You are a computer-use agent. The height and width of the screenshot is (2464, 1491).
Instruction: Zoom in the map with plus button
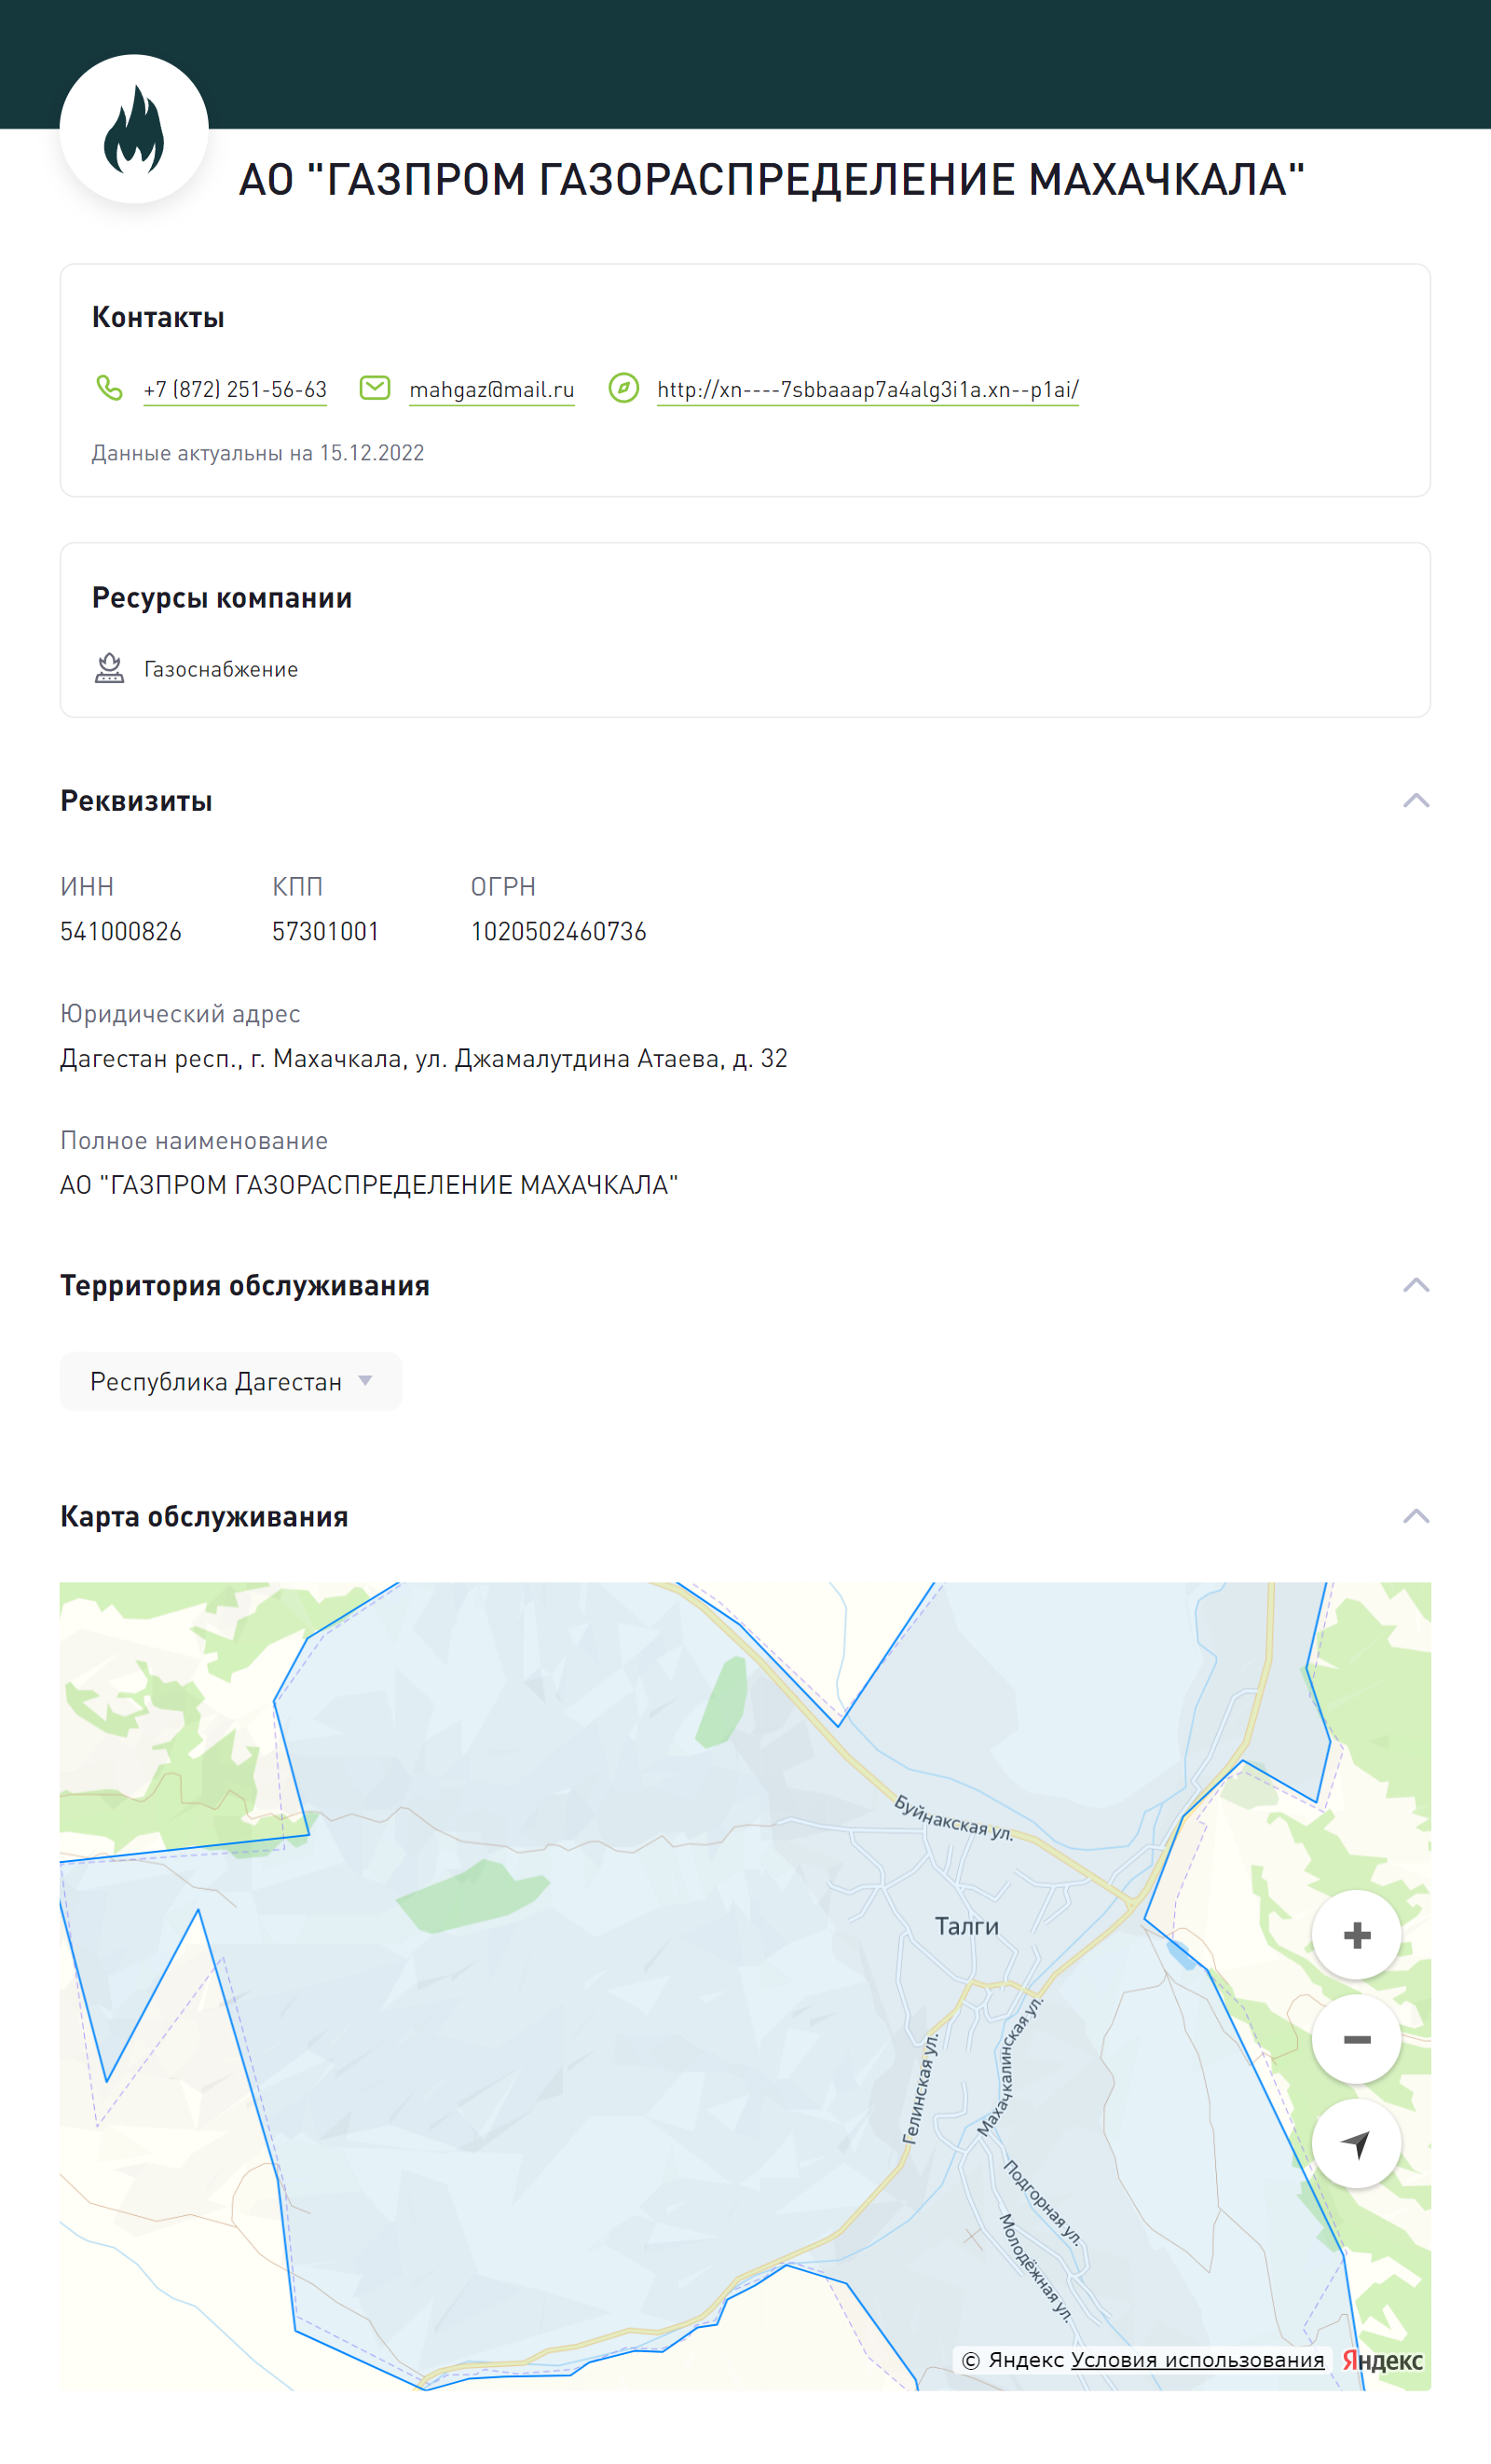coord(1356,1935)
